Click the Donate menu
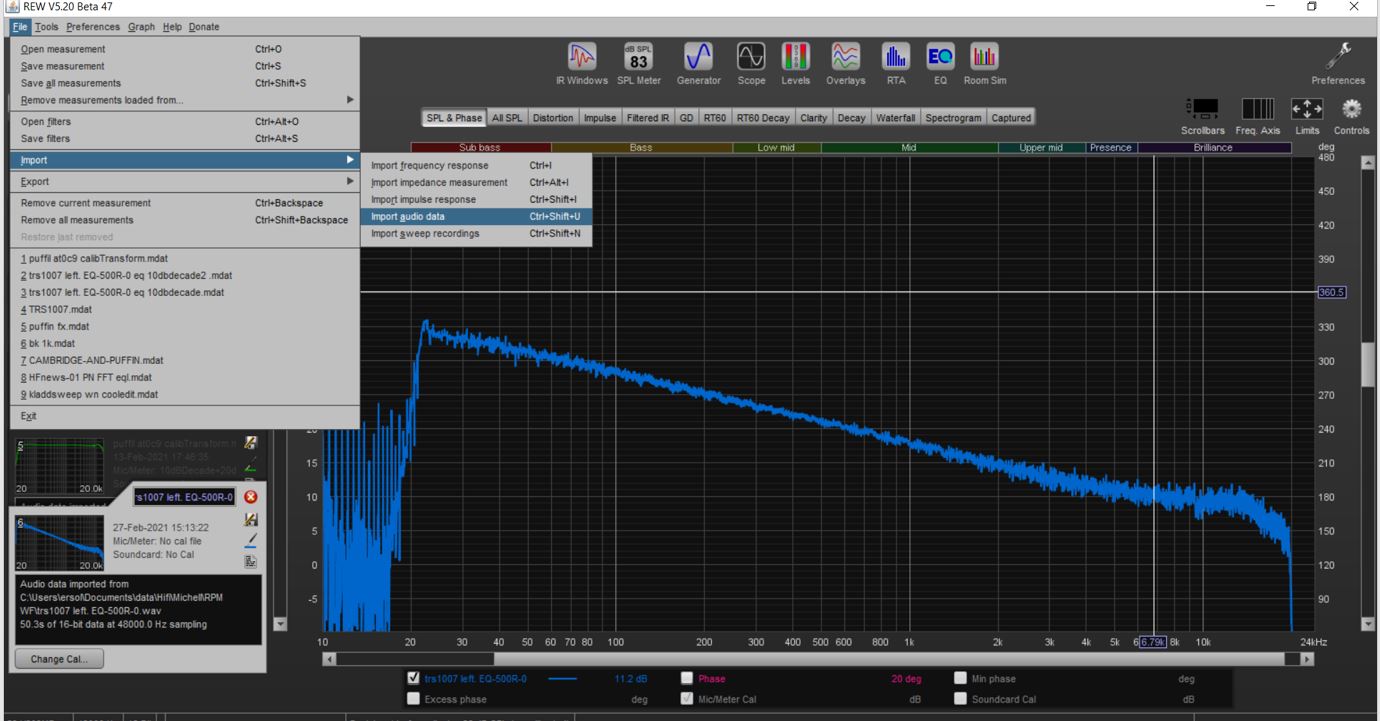Image resolution: width=1380 pixels, height=721 pixels. pyautogui.click(x=204, y=27)
